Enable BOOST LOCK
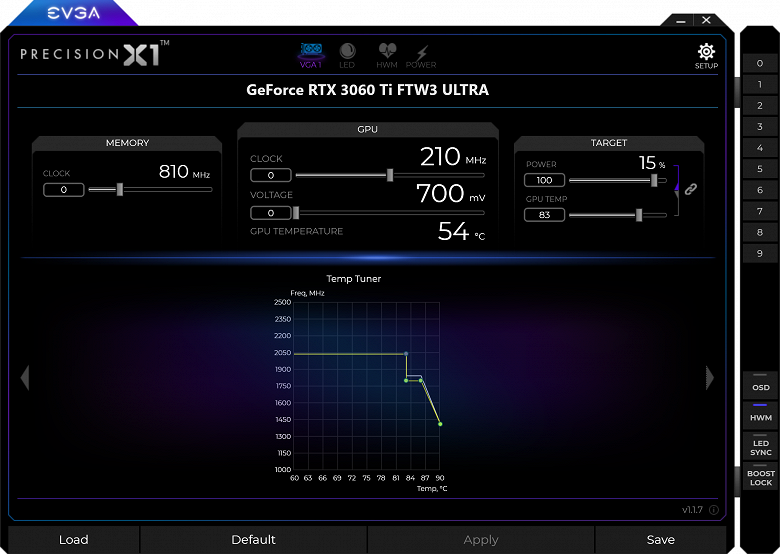This screenshot has width=780, height=554. point(761,476)
